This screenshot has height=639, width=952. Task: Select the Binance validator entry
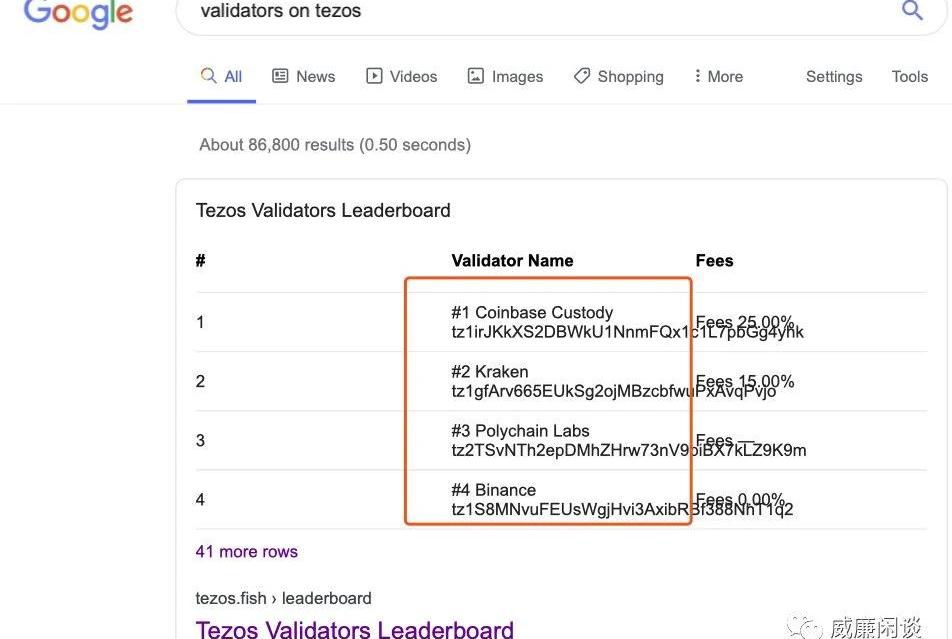tap(622, 499)
